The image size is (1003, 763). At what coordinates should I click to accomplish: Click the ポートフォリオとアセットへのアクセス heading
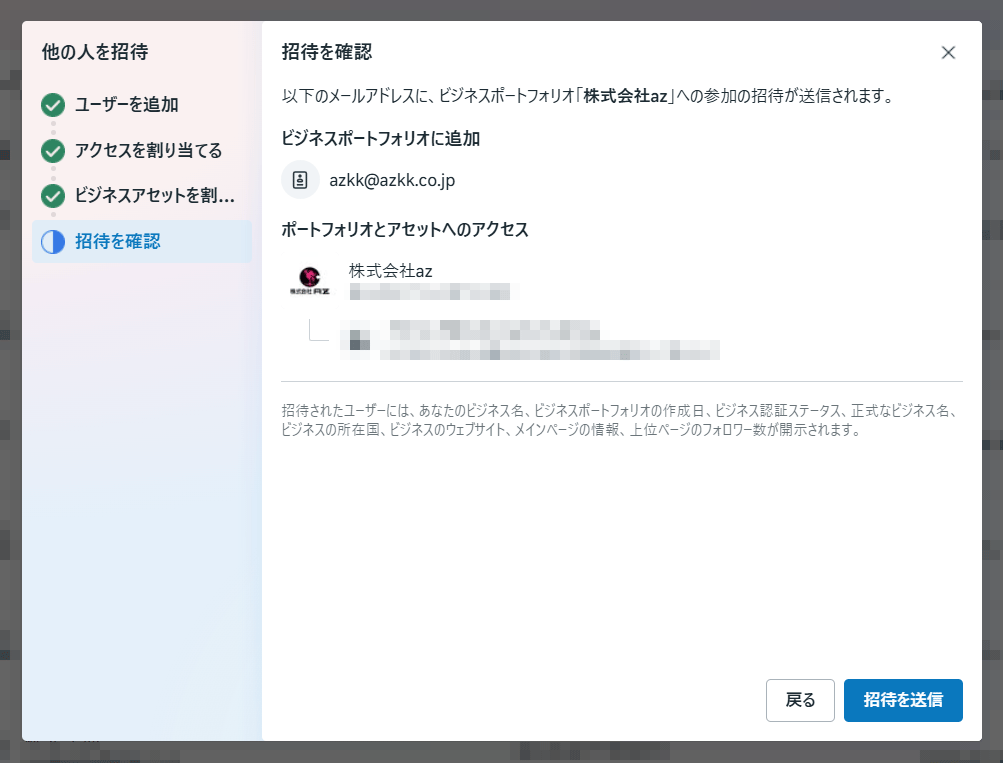[405, 230]
